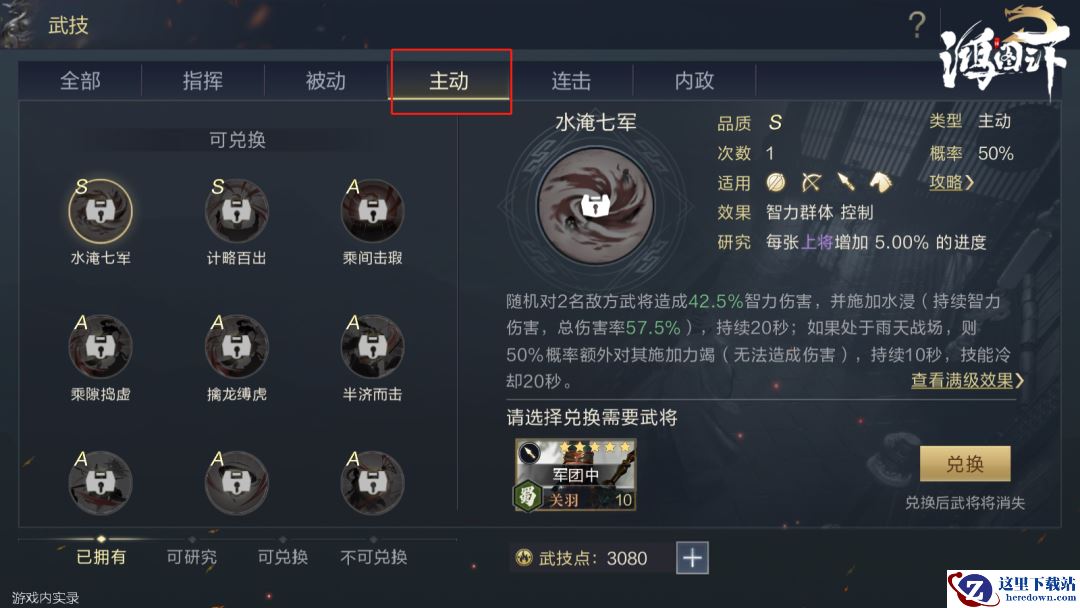Switch filter to 可研究
Viewport: 1080px width, 608px height.
tap(191, 557)
